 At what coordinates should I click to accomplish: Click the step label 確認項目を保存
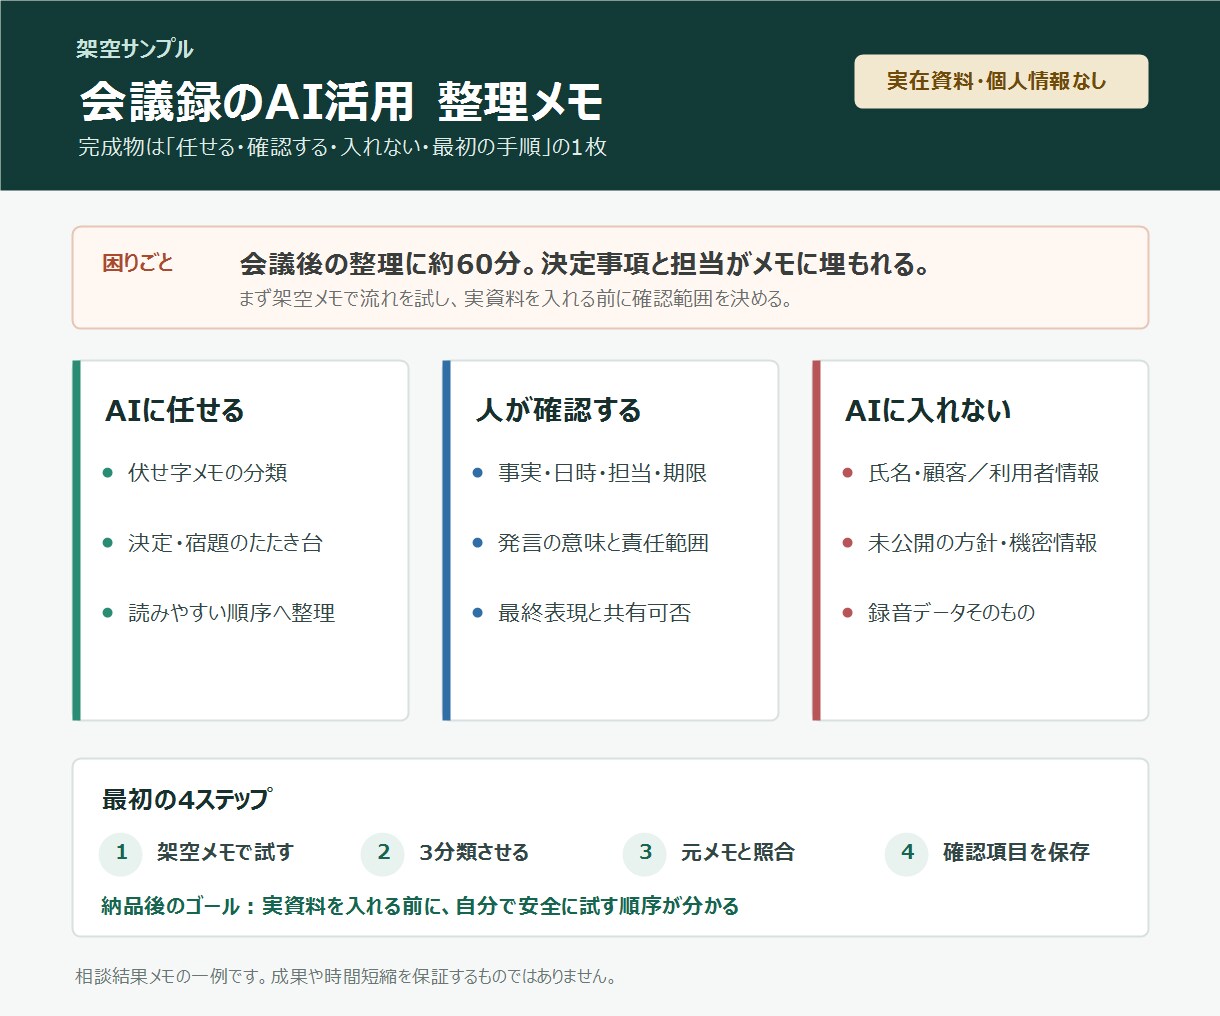tap(1017, 853)
